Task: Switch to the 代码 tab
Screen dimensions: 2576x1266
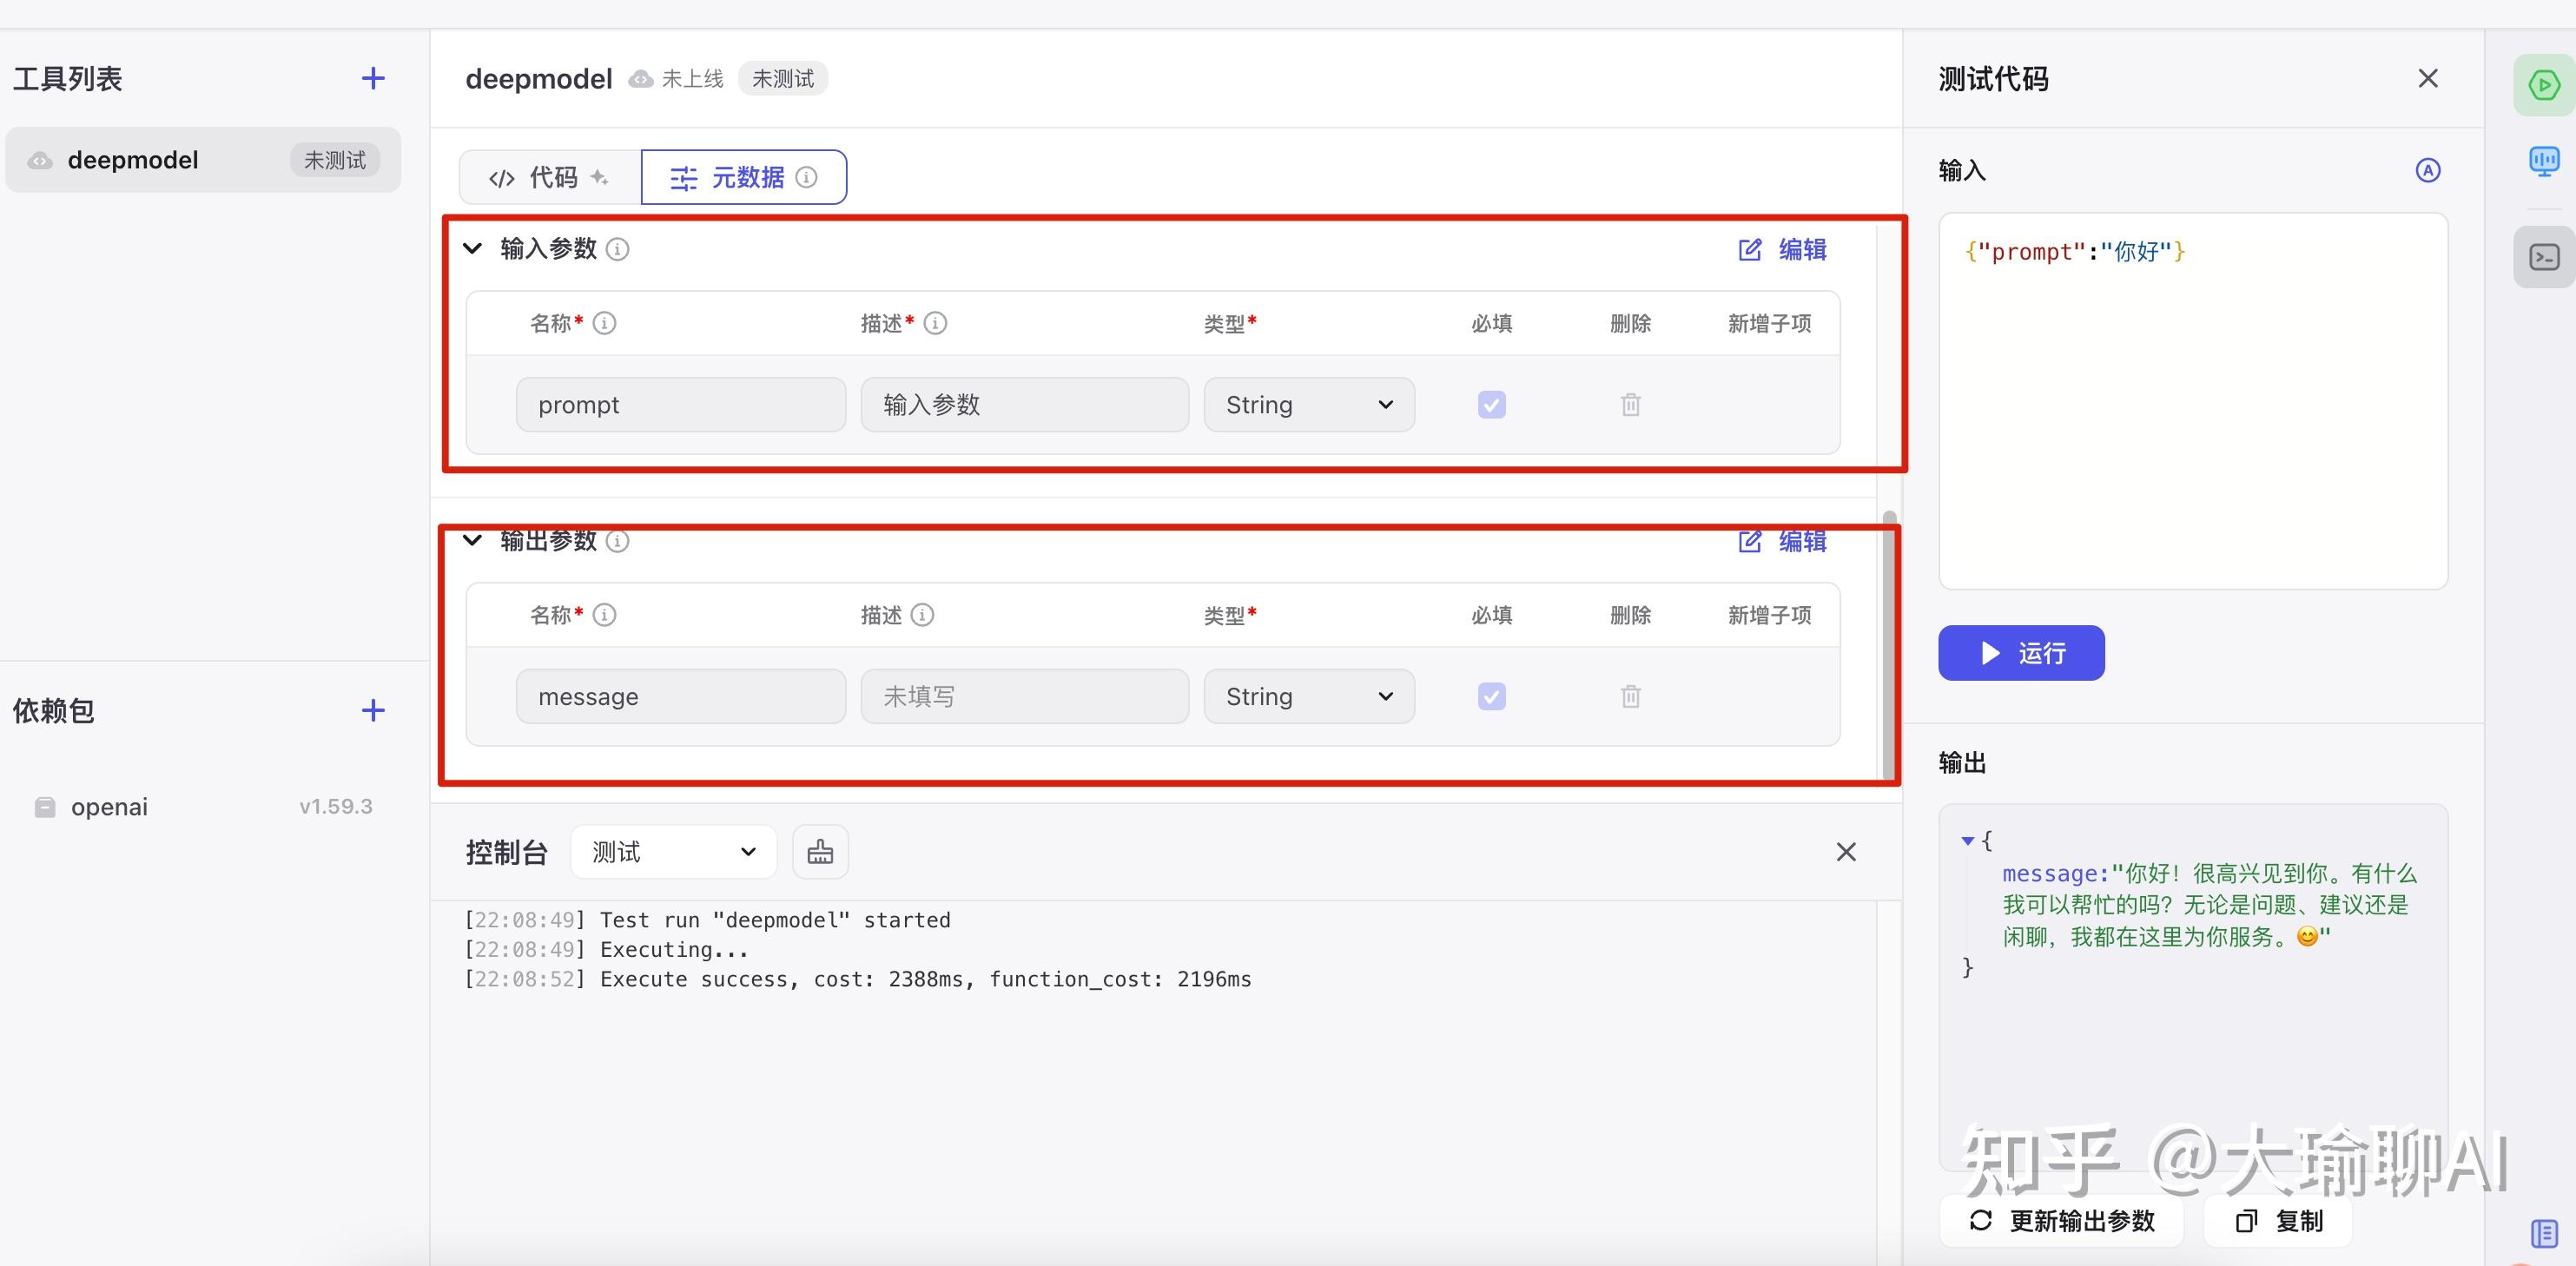Action: 549,178
